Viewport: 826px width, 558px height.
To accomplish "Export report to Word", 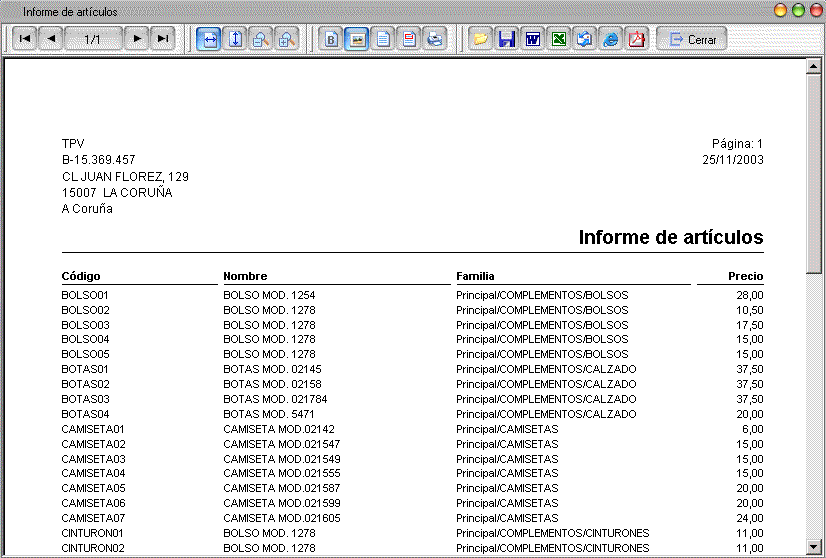I will tap(533, 39).
